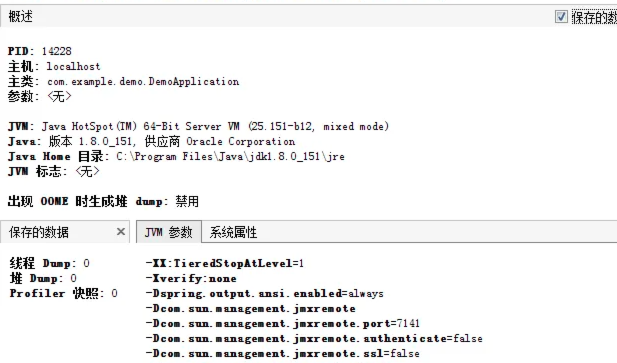Select the Java Home path C:\Program Files\Java\jdk1.8.0_151\jre
Viewport: 617px width, 363px height.
230,156
